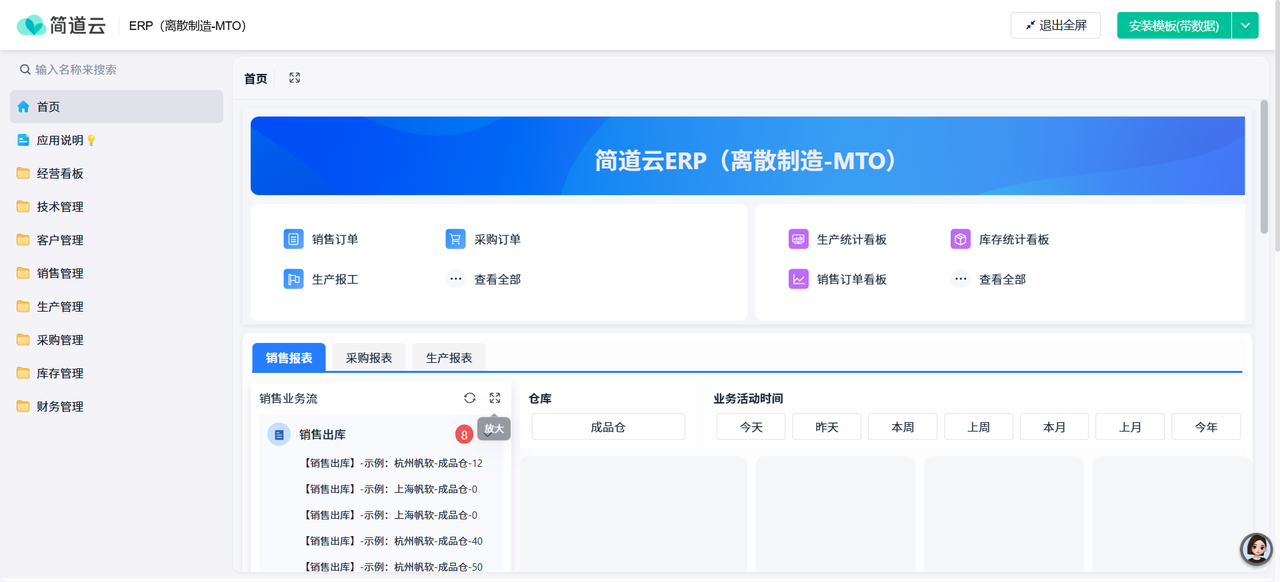Open record 杭州帆软-成品仓-12
This screenshot has height=582, width=1280.
(x=392, y=463)
